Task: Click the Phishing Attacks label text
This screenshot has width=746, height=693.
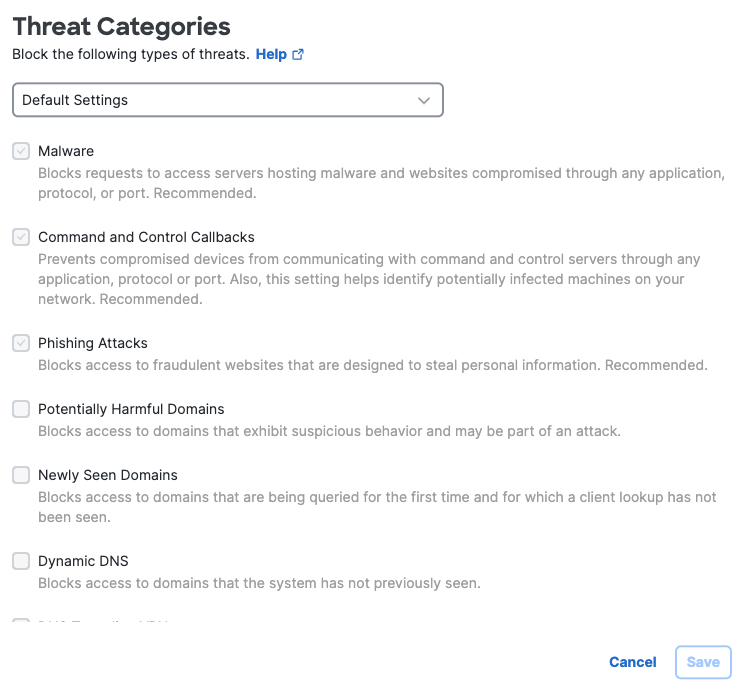Action: click(93, 343)
